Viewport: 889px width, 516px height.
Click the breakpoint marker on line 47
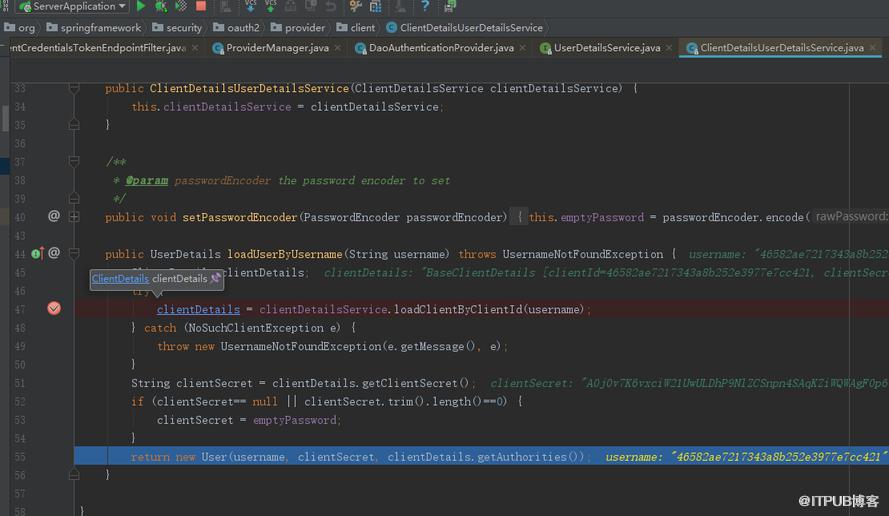54,308
